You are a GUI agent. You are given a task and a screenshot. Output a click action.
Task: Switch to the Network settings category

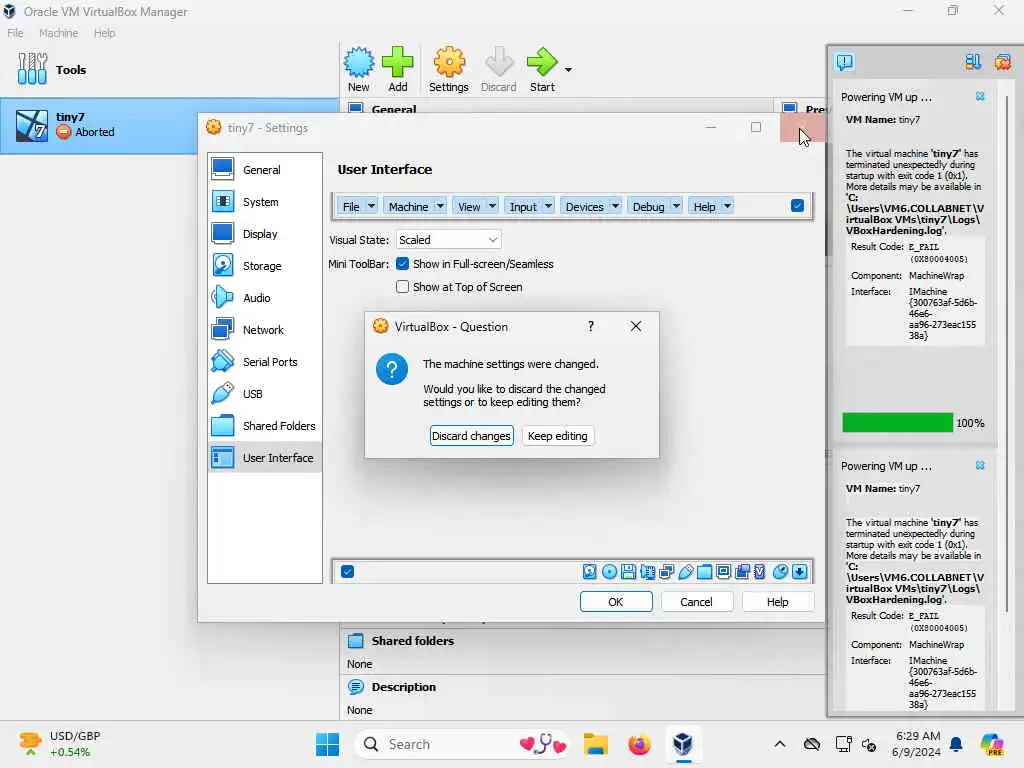[265, 330]
